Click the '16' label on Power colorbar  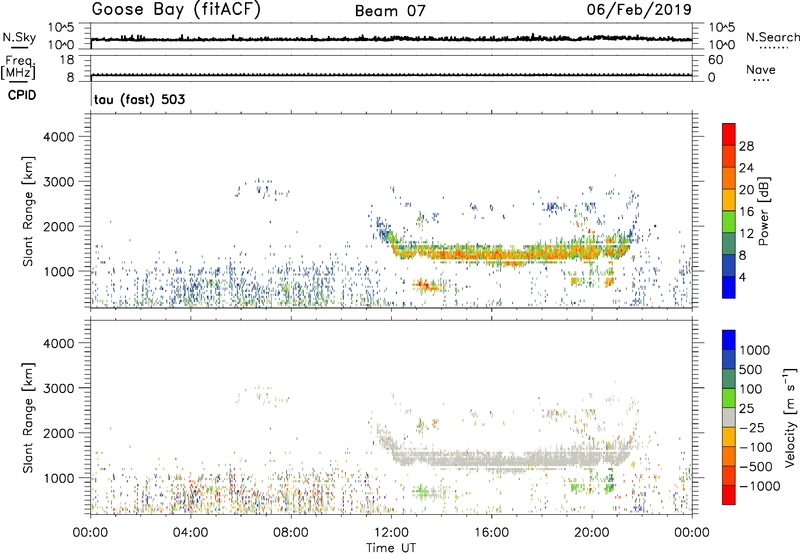[746, 212]
